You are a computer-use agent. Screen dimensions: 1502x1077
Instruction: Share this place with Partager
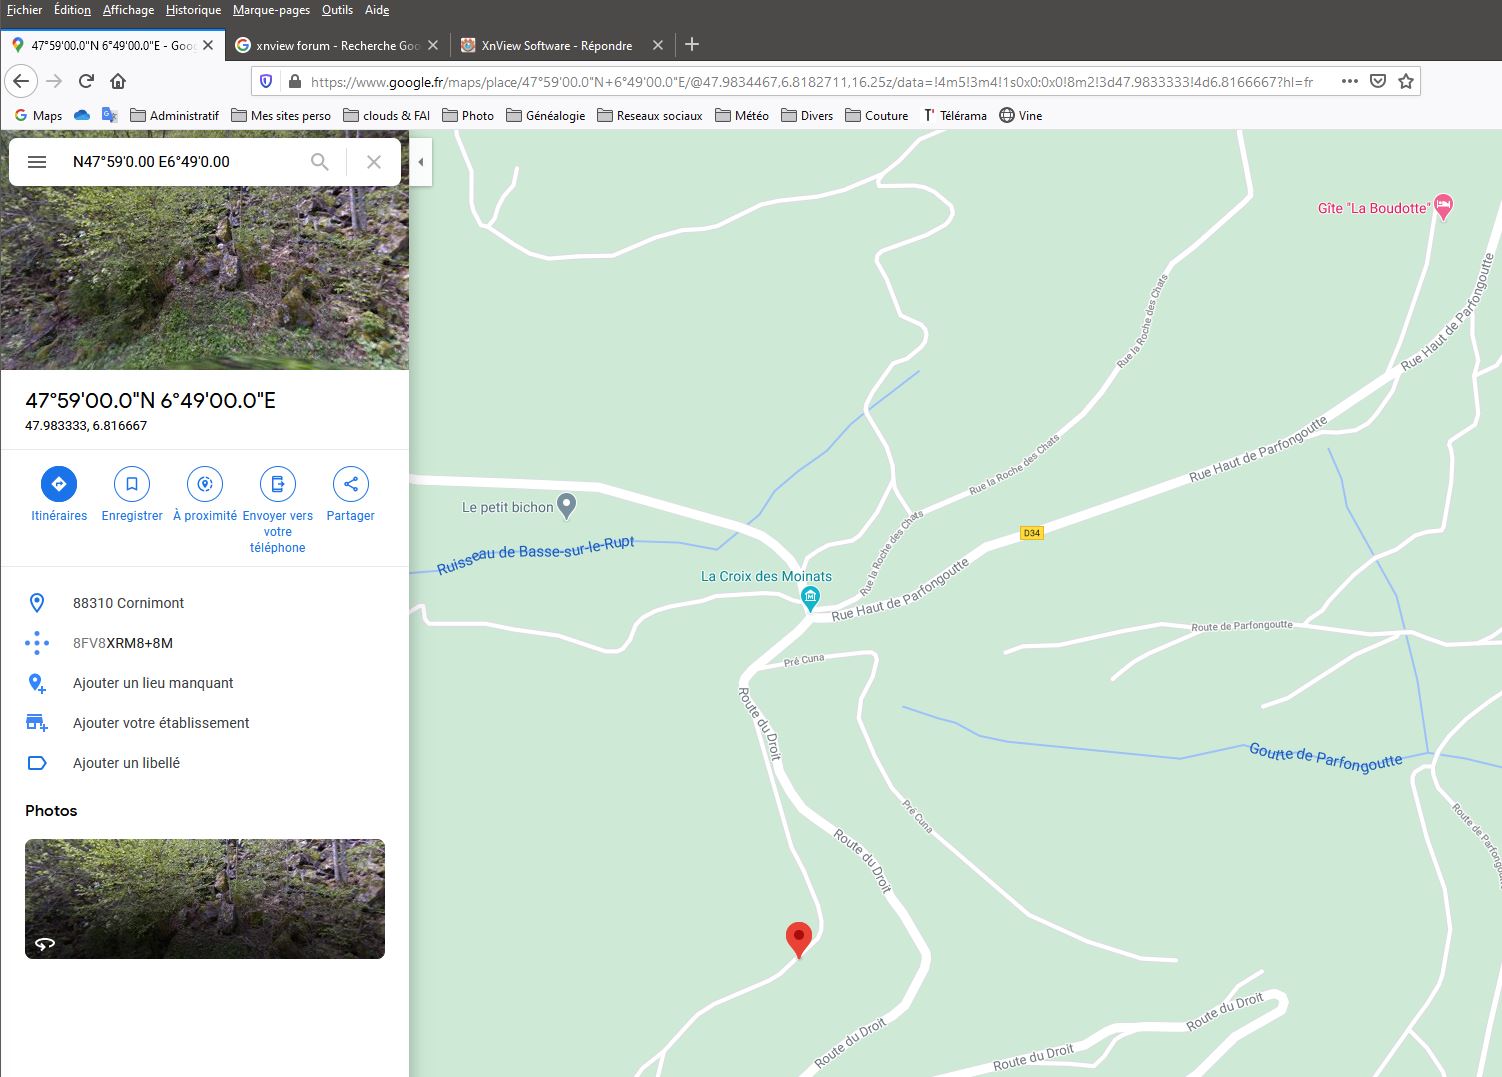(350, 494)
